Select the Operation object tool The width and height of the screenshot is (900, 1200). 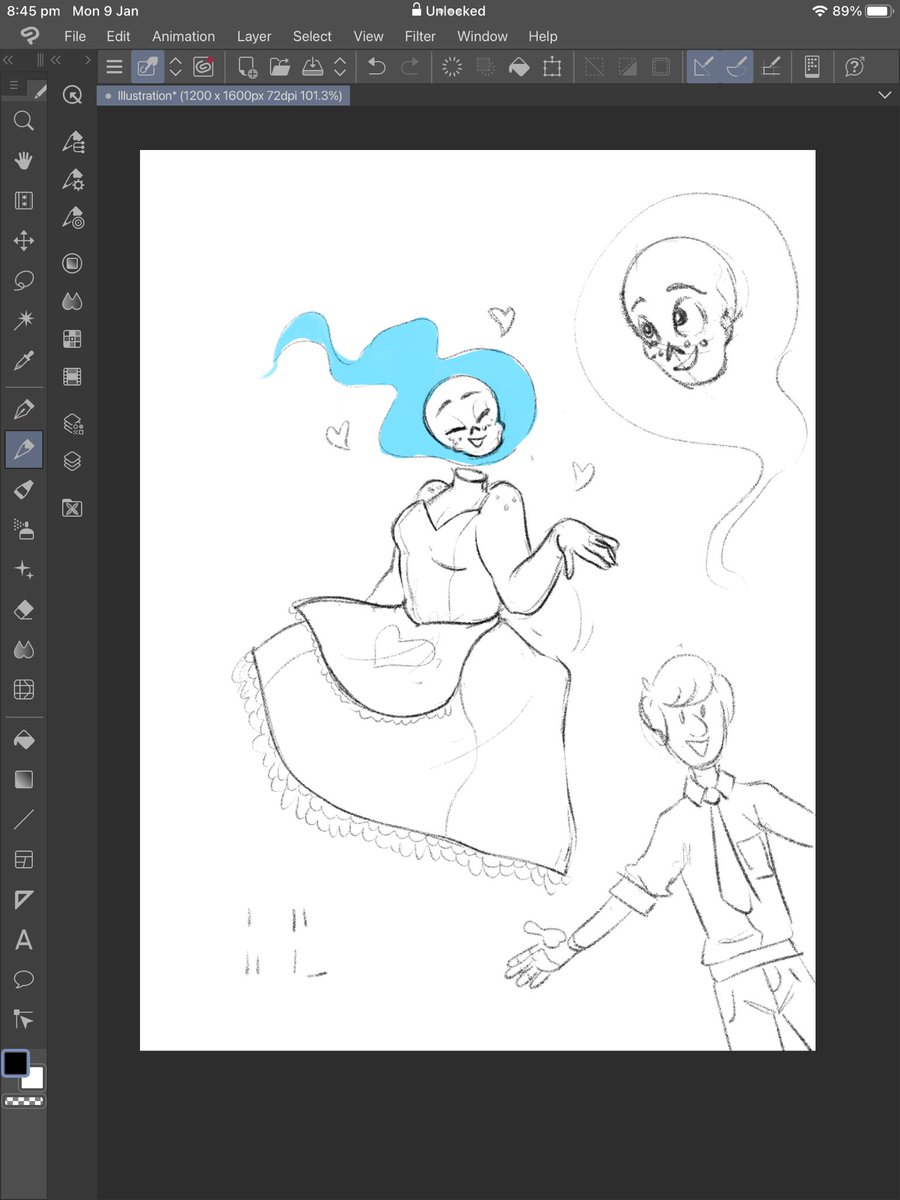click(x=24, y=201)
